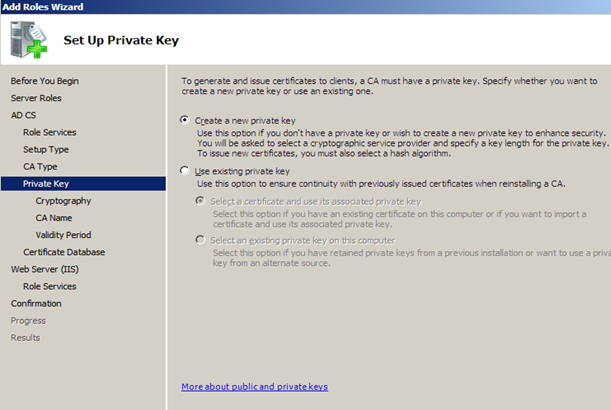Open the 'Cryptography' sub-step

tap(63, 201)
